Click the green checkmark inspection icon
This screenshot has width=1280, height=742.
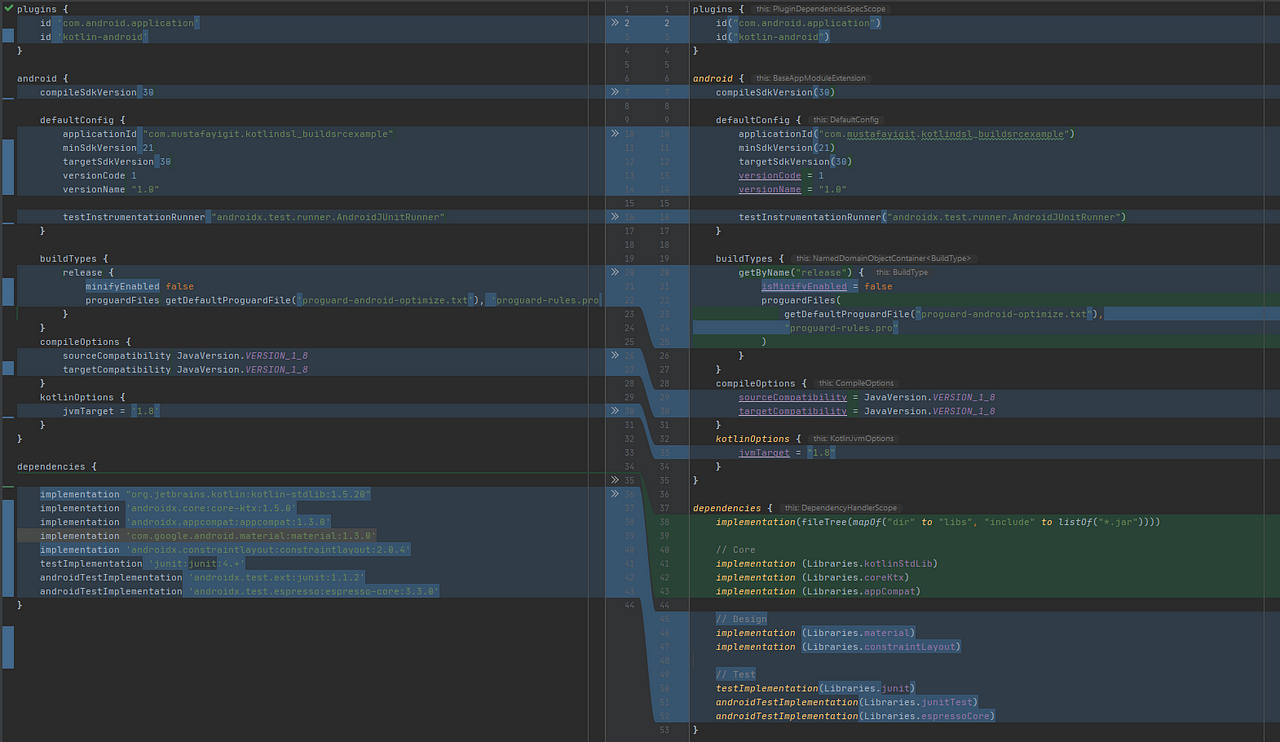click(x=8, y=8)
